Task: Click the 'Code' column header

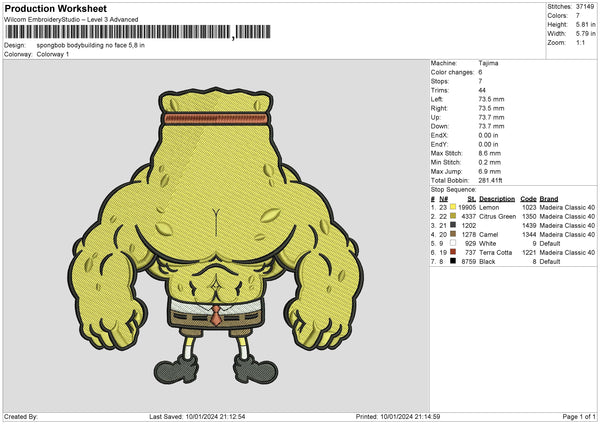Action: (x=528, y=199)
